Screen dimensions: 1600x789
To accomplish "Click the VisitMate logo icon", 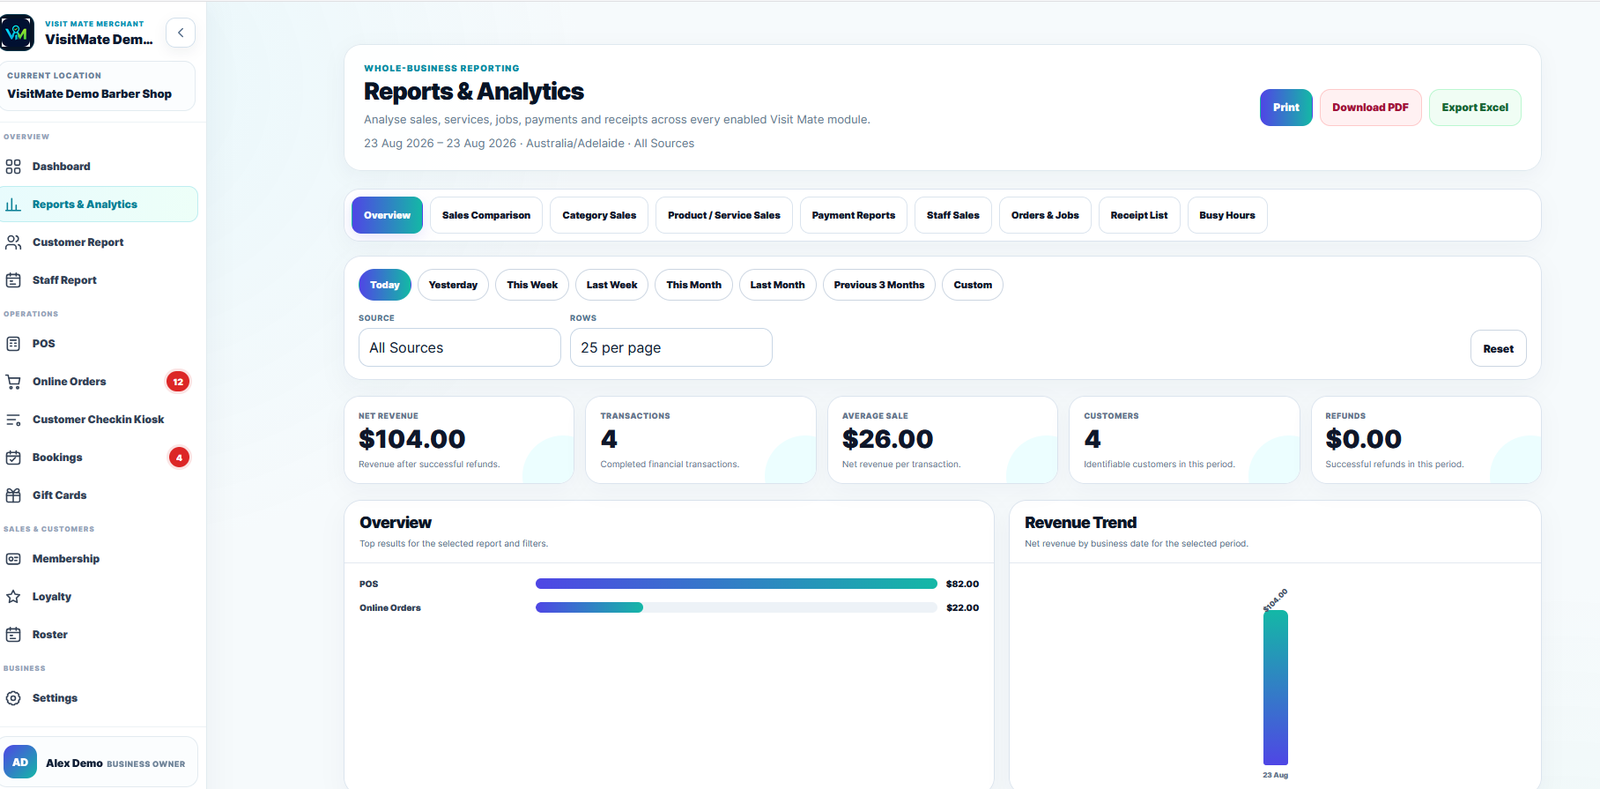I will click(18, 33).
